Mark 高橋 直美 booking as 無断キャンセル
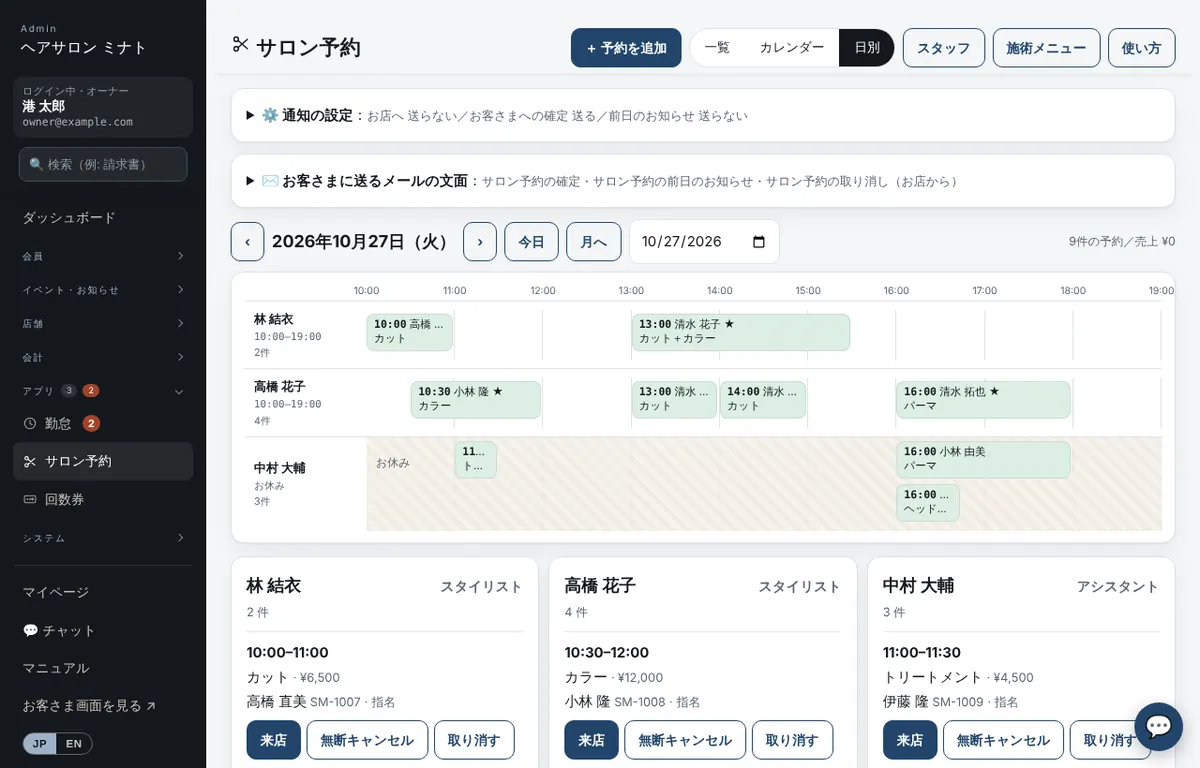The width and height of the screenshot is (1200, 768). [x=367, y=740]
